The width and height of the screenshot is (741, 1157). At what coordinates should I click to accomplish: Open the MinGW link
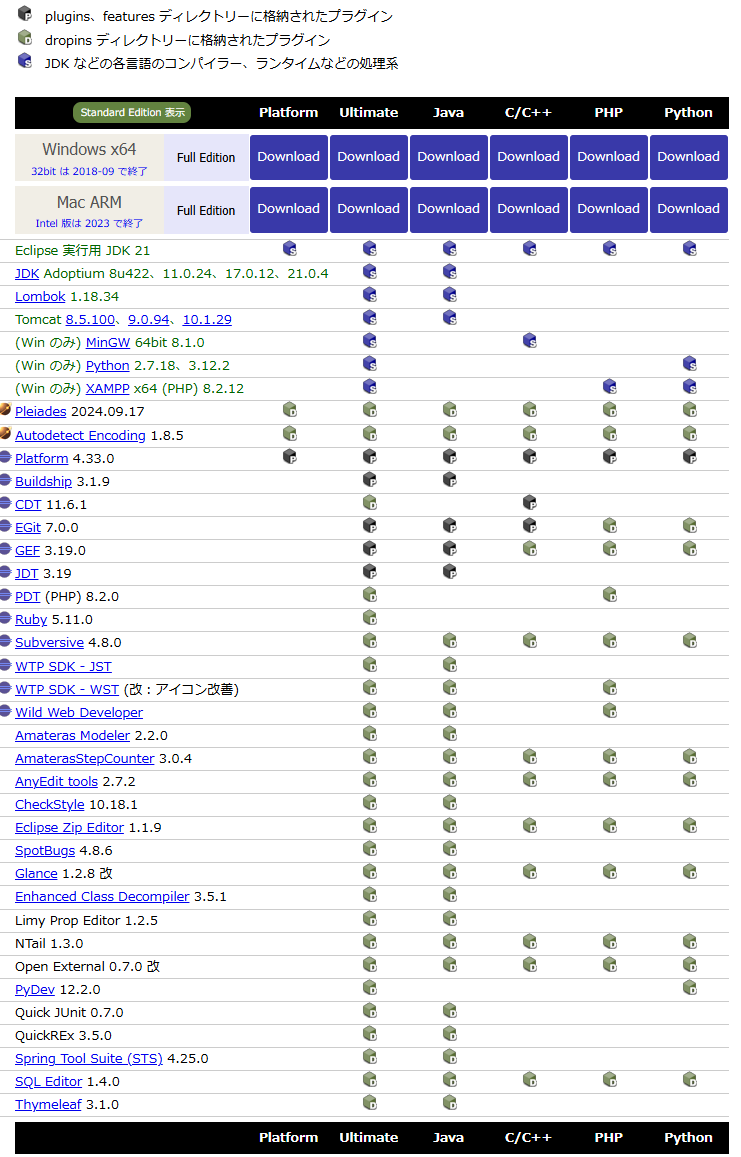(x=108, y=342)
